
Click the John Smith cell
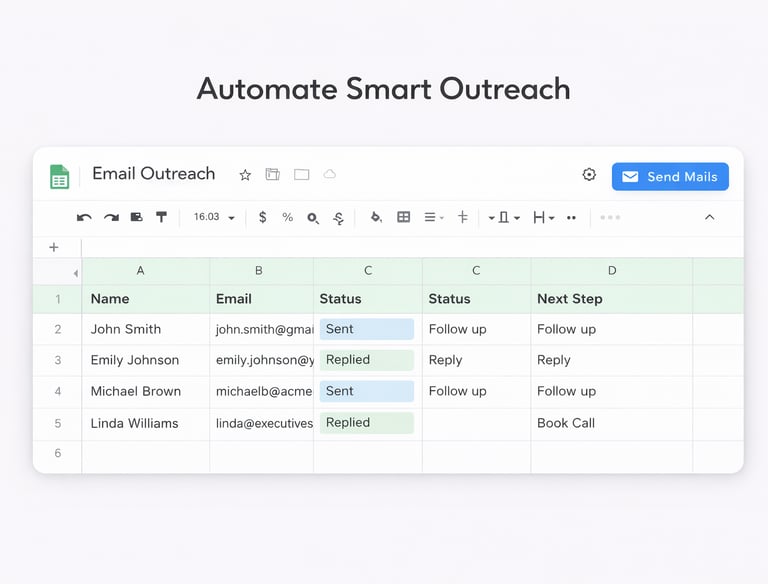(x=146, y=329)
